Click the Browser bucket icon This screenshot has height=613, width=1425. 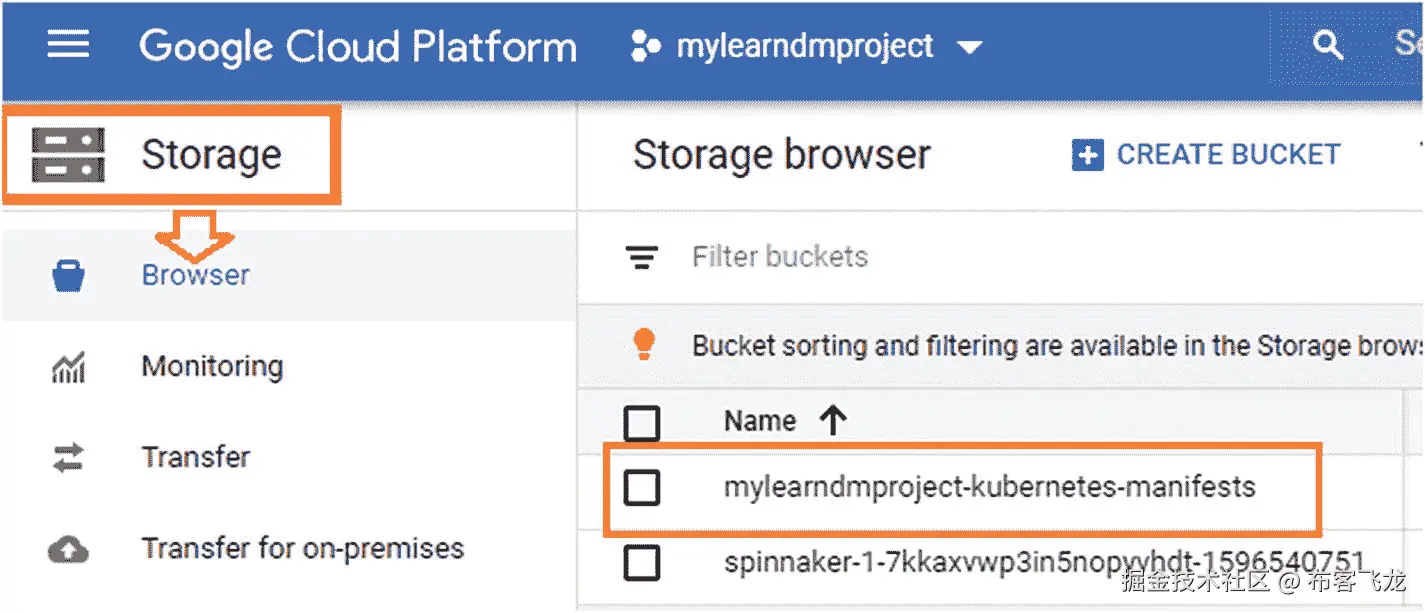pos(68,275)
